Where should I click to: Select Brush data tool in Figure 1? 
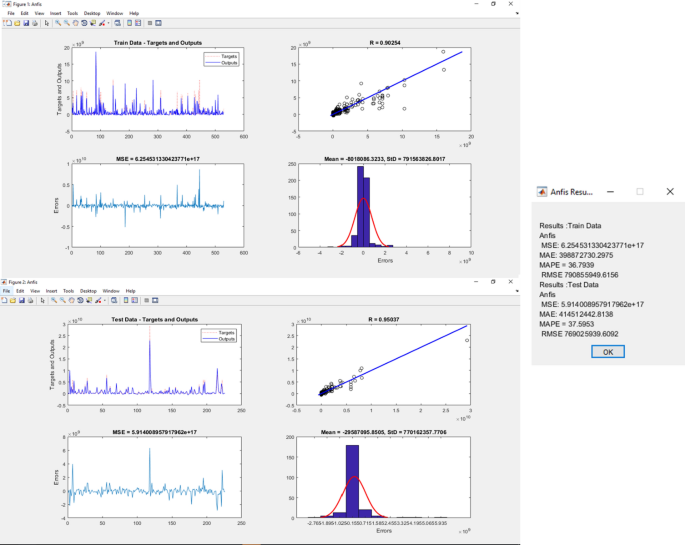102,23
